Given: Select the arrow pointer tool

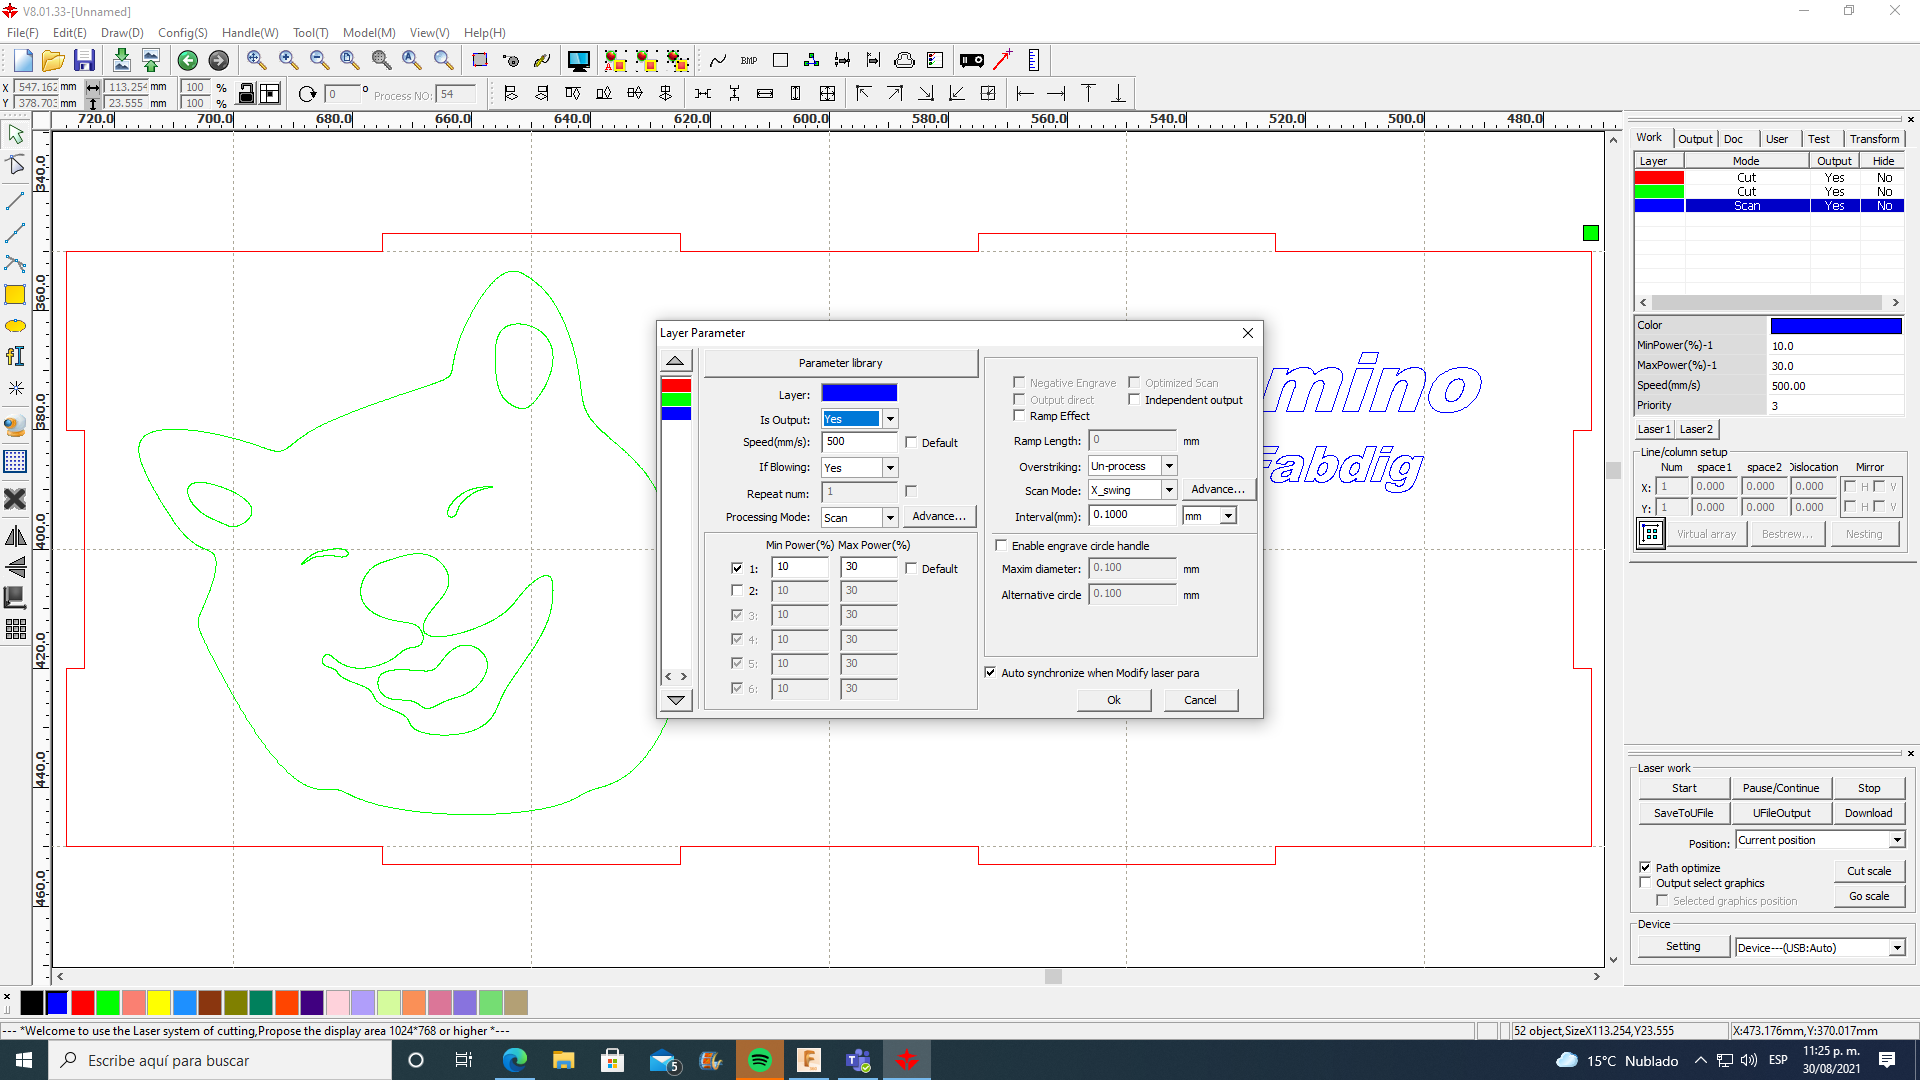Looking at the screenshot, I should 15,134.
